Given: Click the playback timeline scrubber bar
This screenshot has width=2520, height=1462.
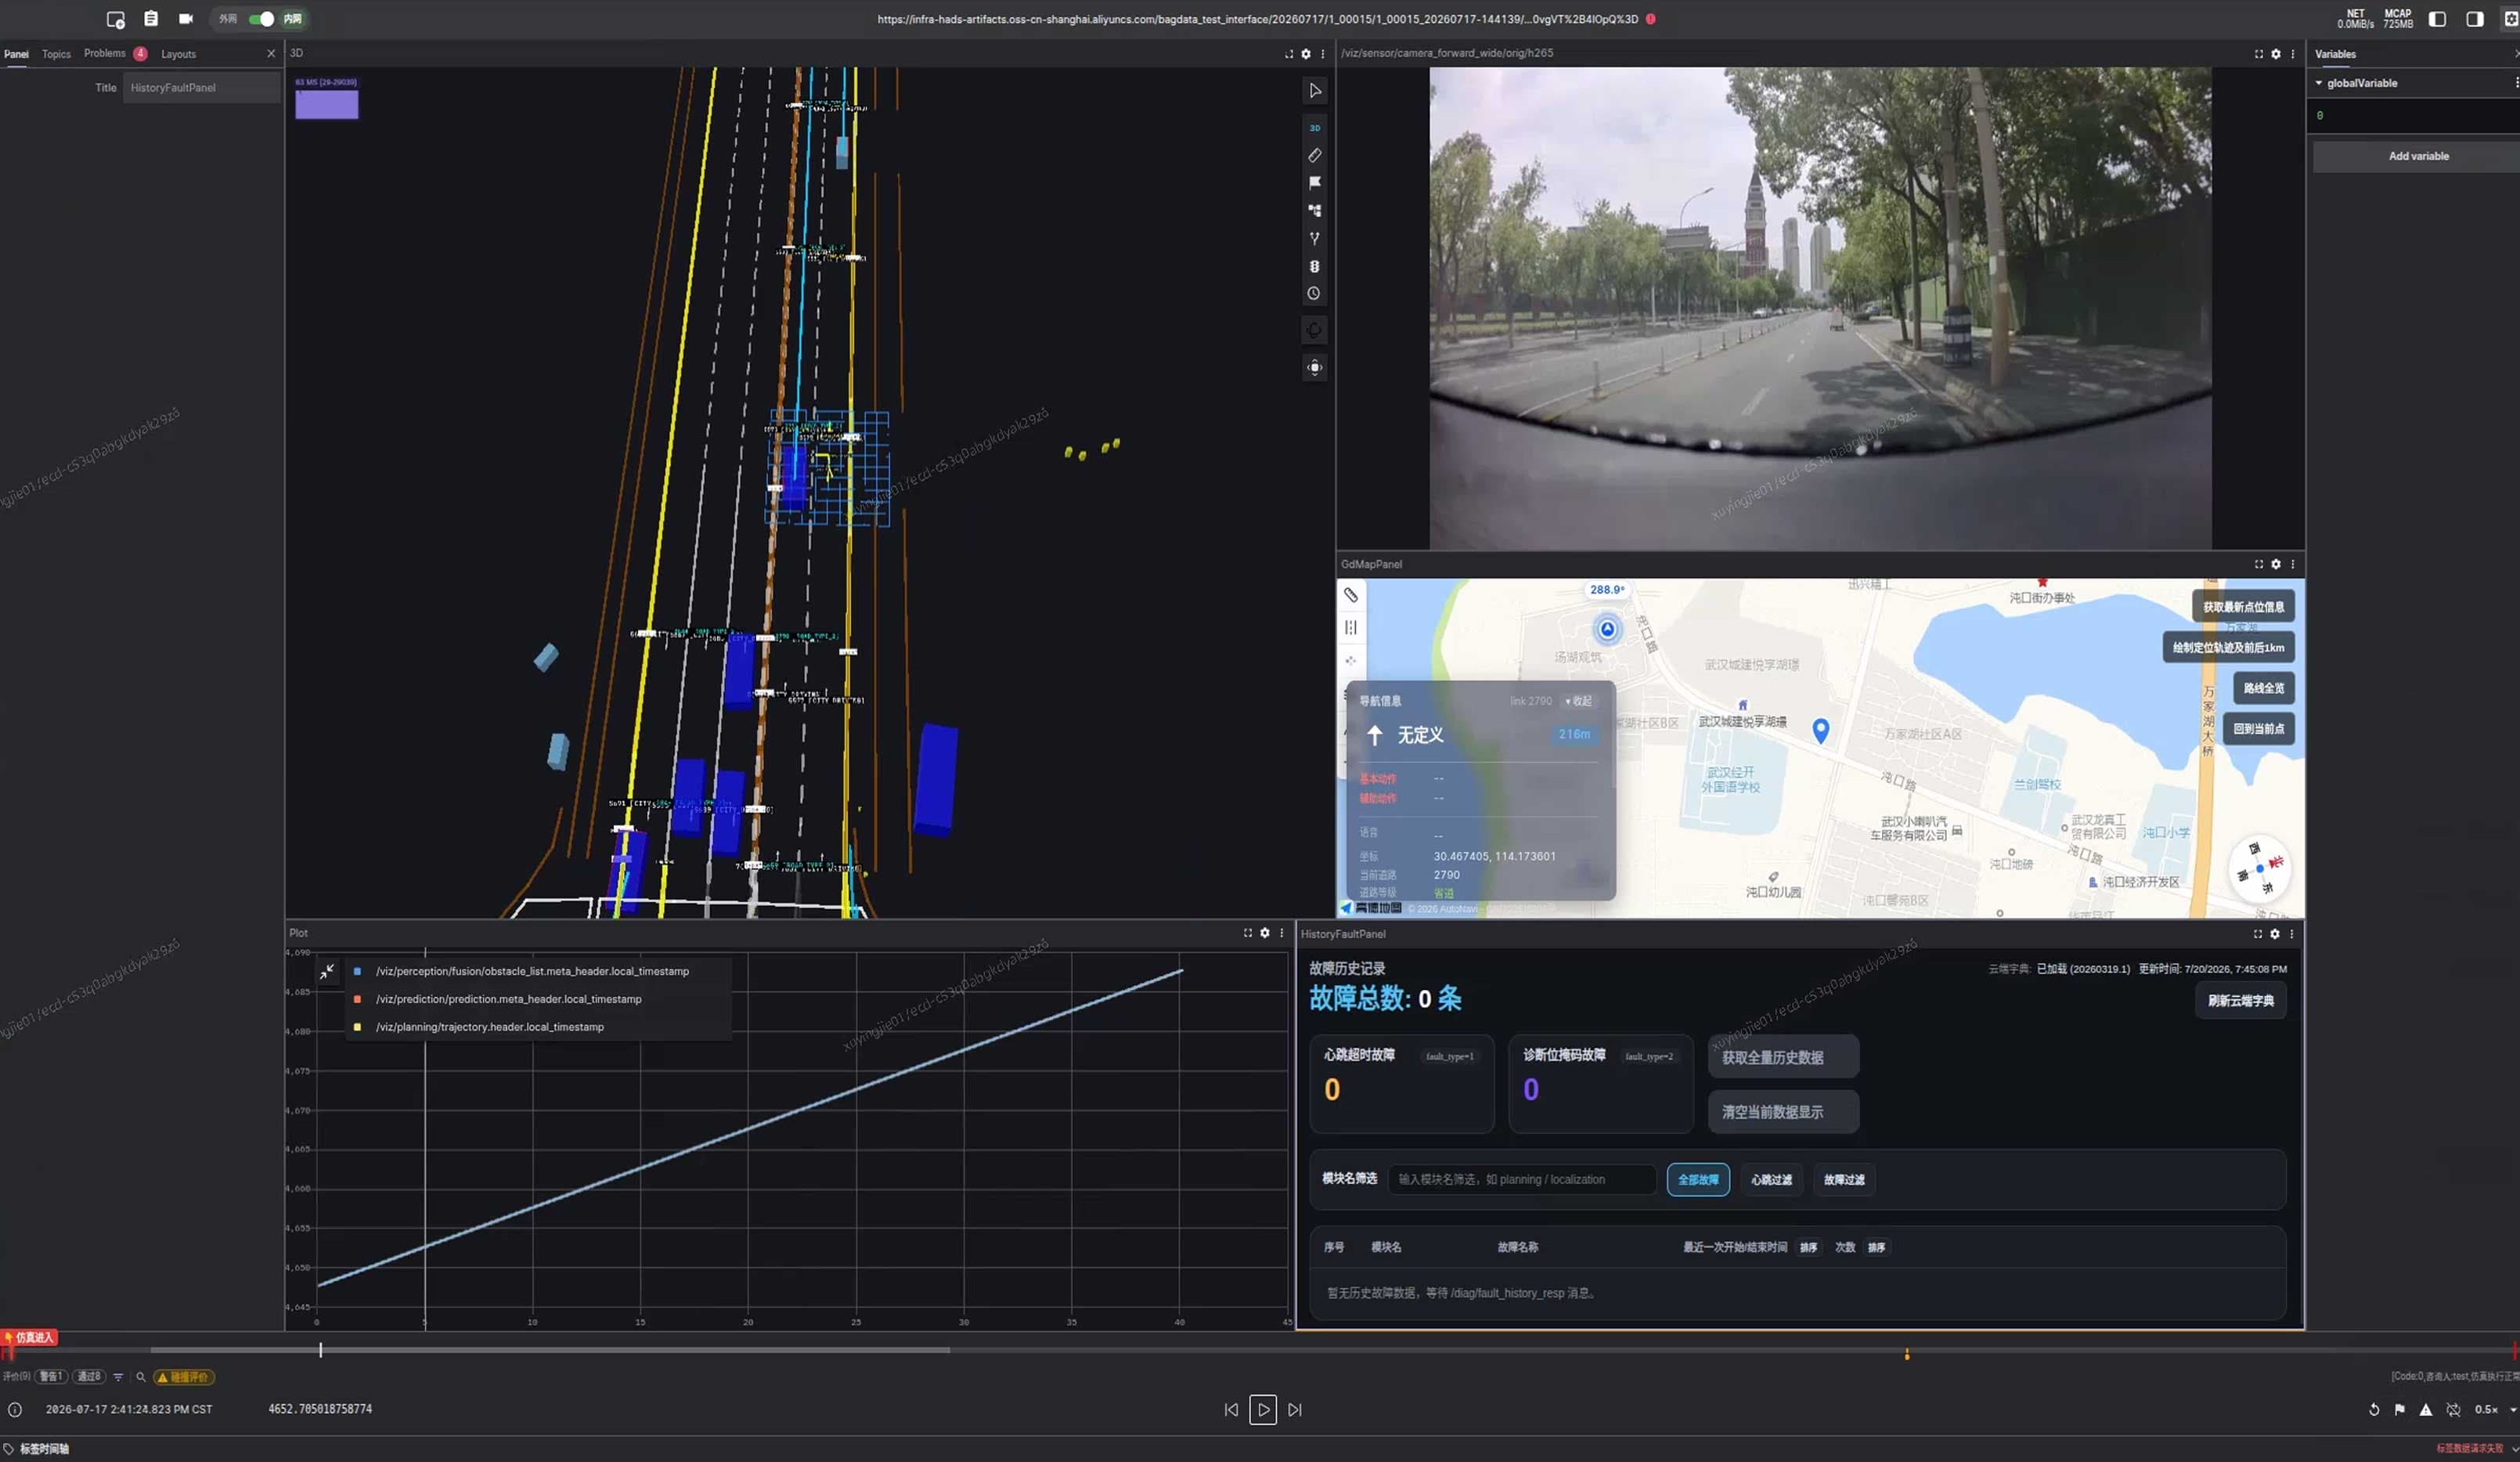Looking at the screenshot, I should (x=1260, y=1350).
